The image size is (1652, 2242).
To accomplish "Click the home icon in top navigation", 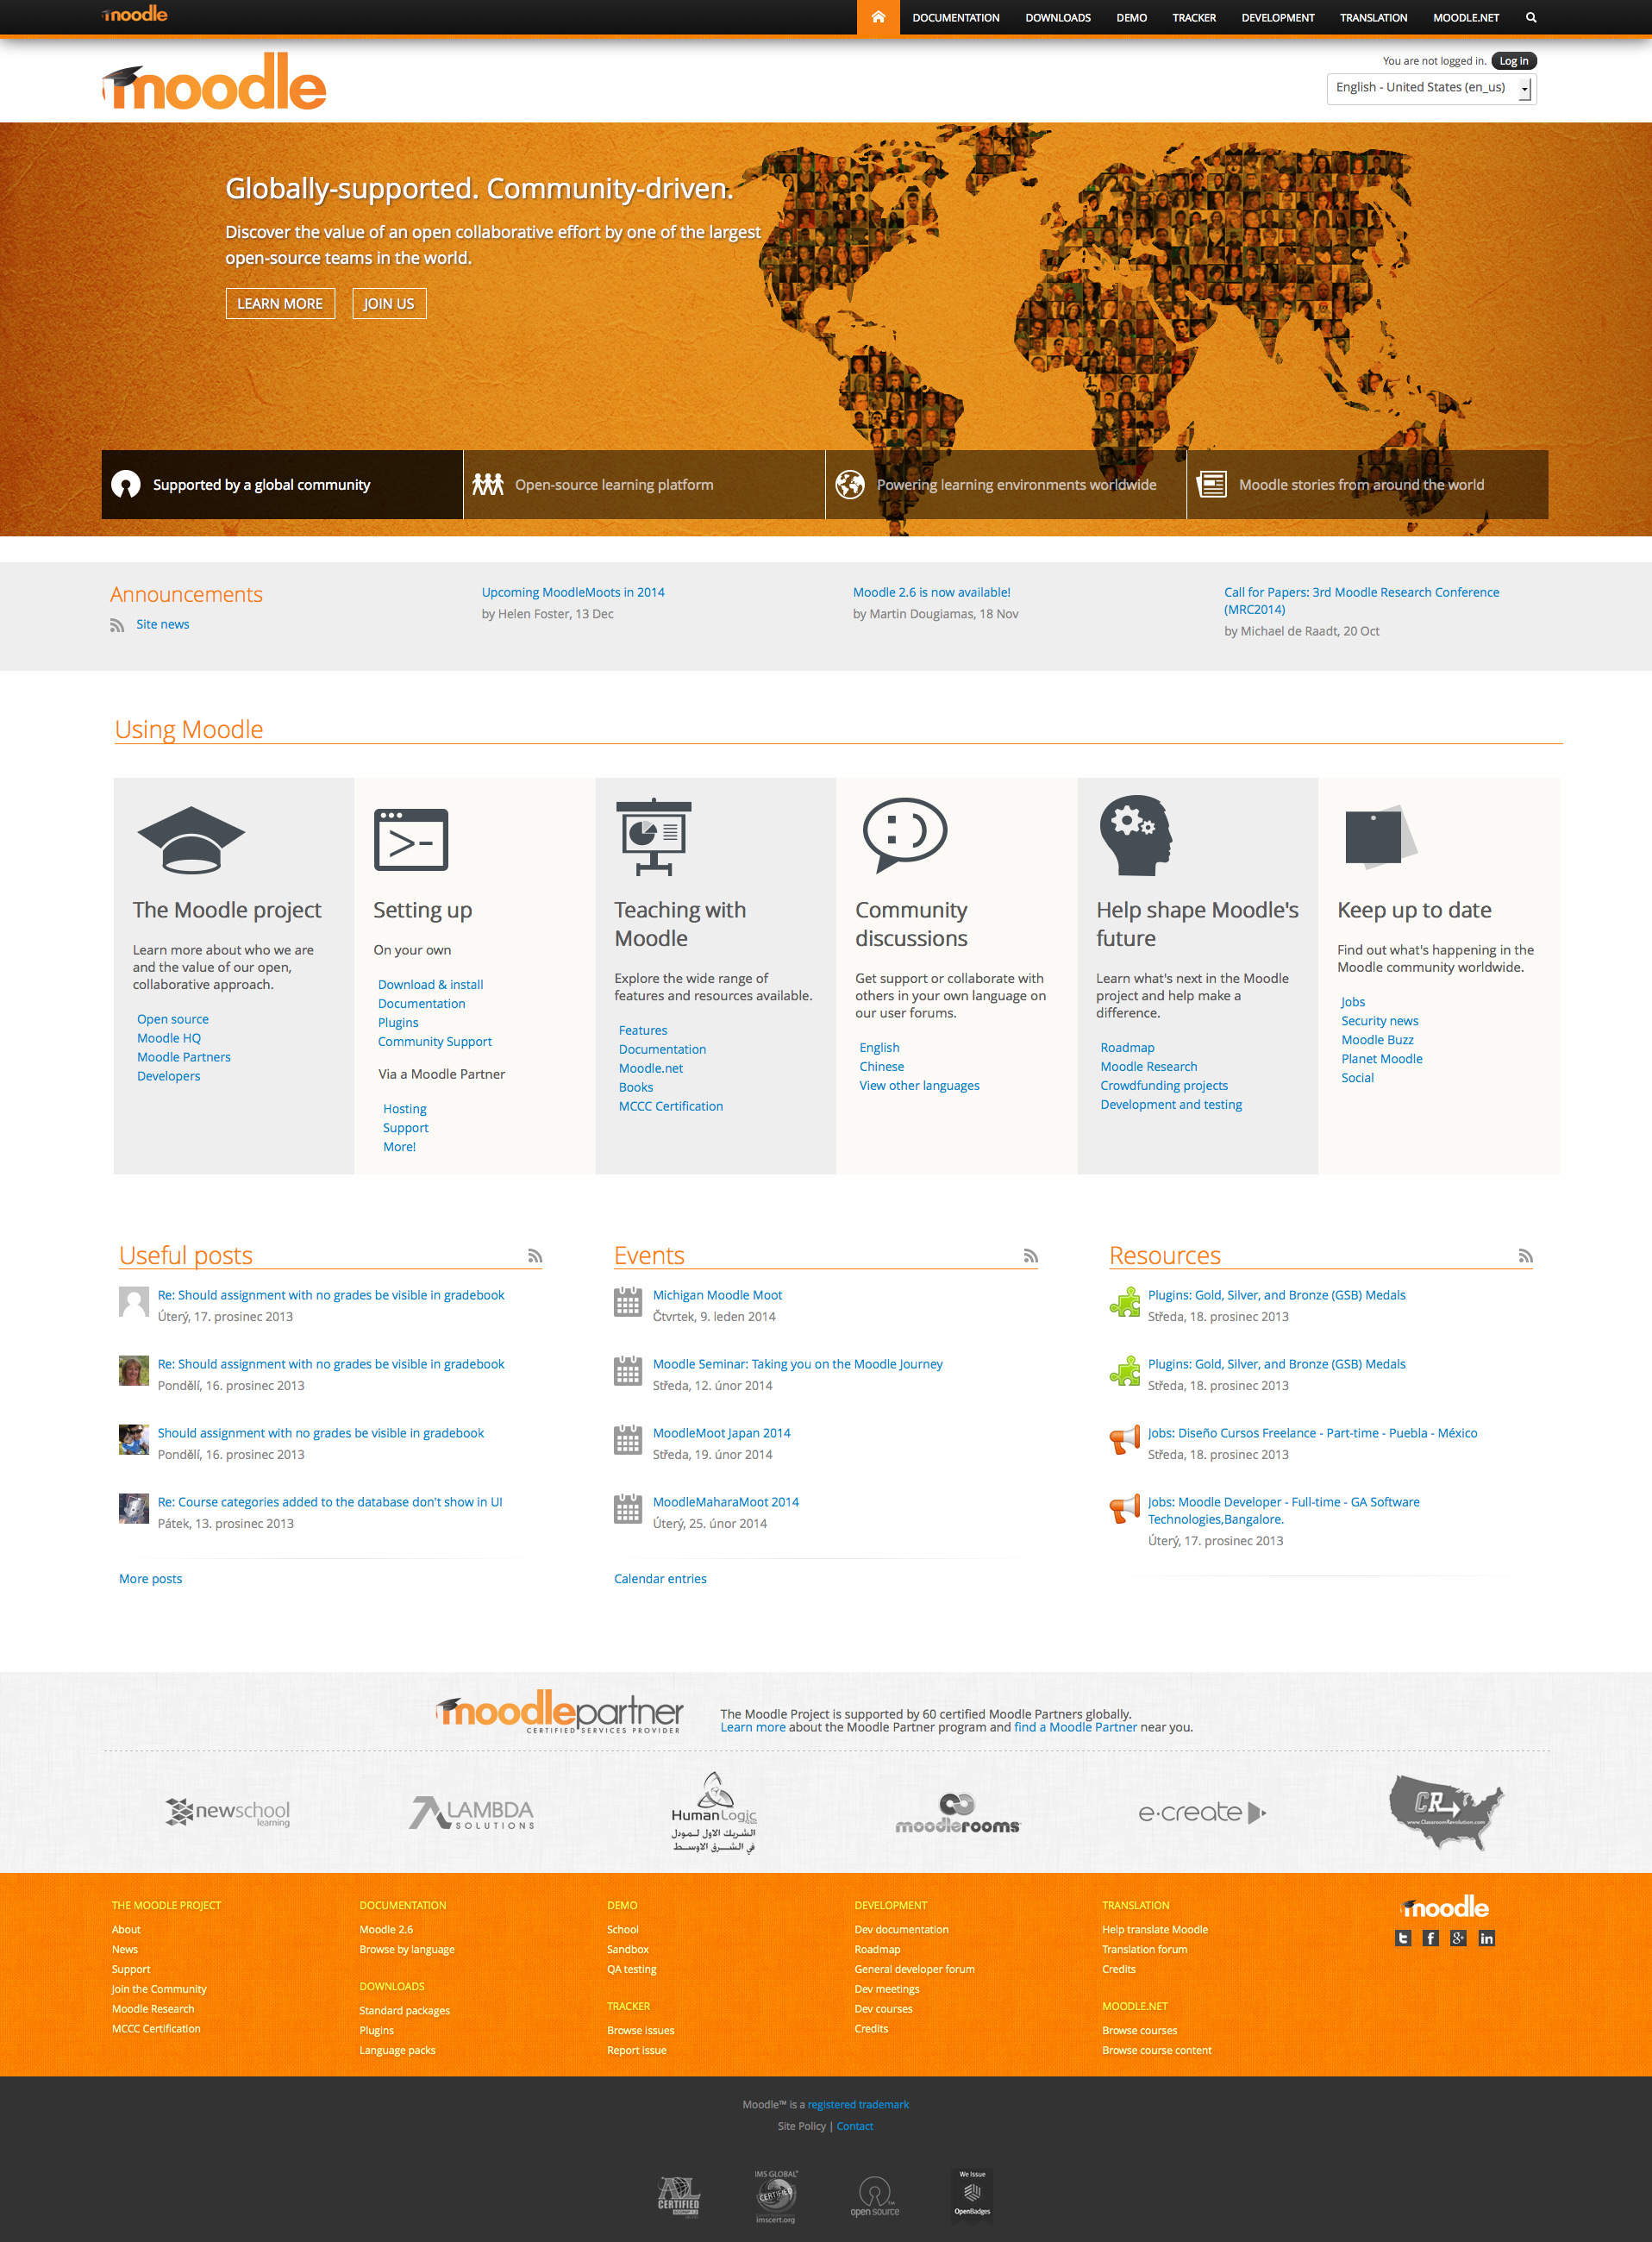I will (x=878, y=17).
